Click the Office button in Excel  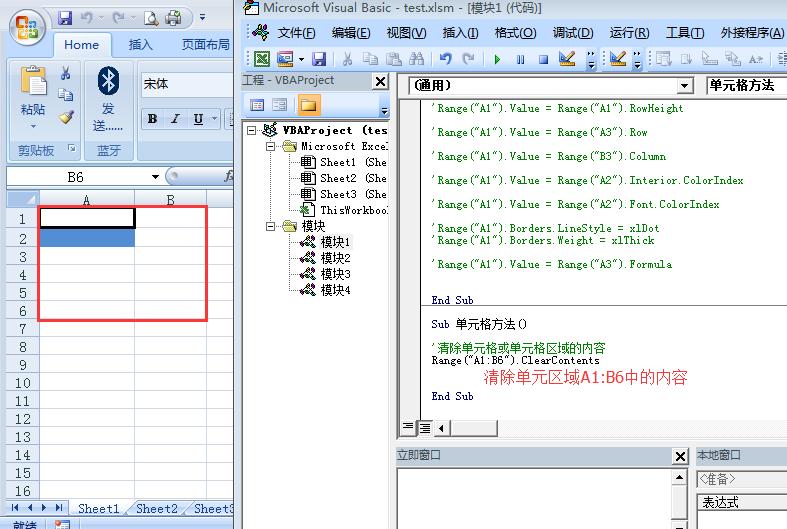pyautogui.click(x=28, y=28)
